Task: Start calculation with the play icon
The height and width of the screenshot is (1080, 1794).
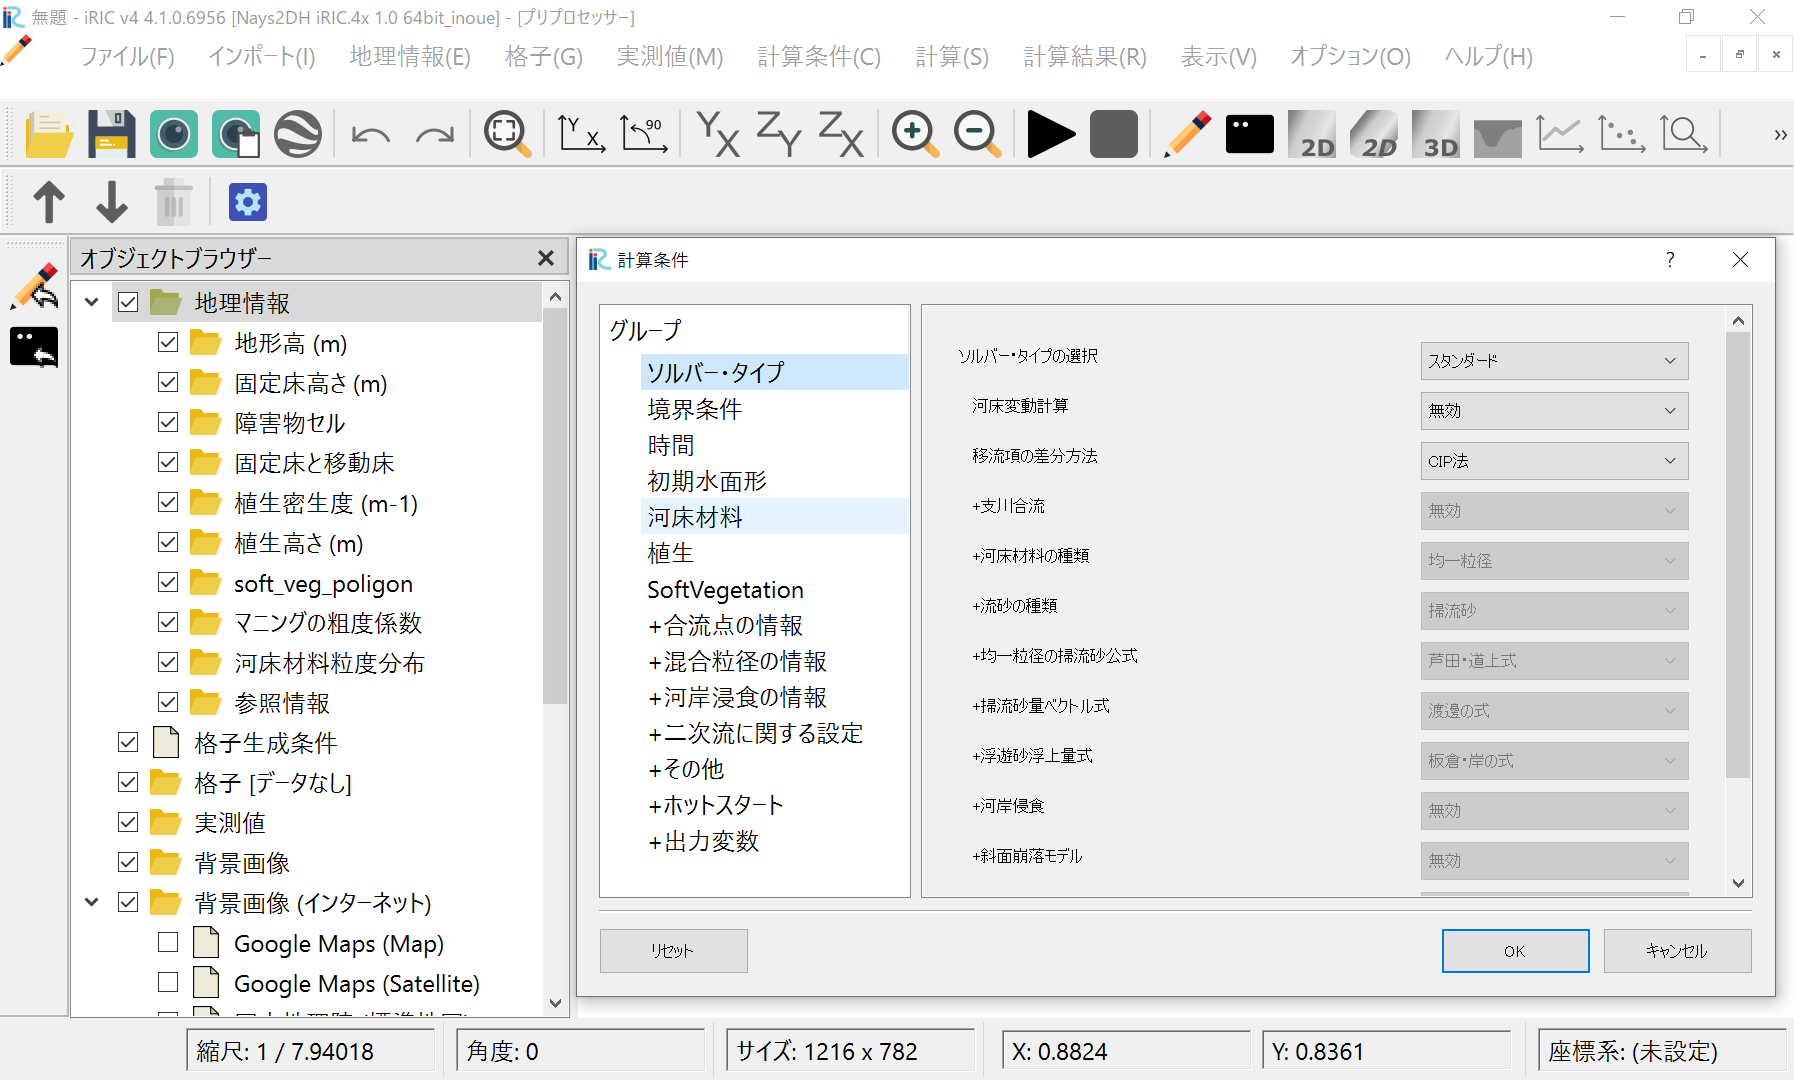Action: [1051, 134]
